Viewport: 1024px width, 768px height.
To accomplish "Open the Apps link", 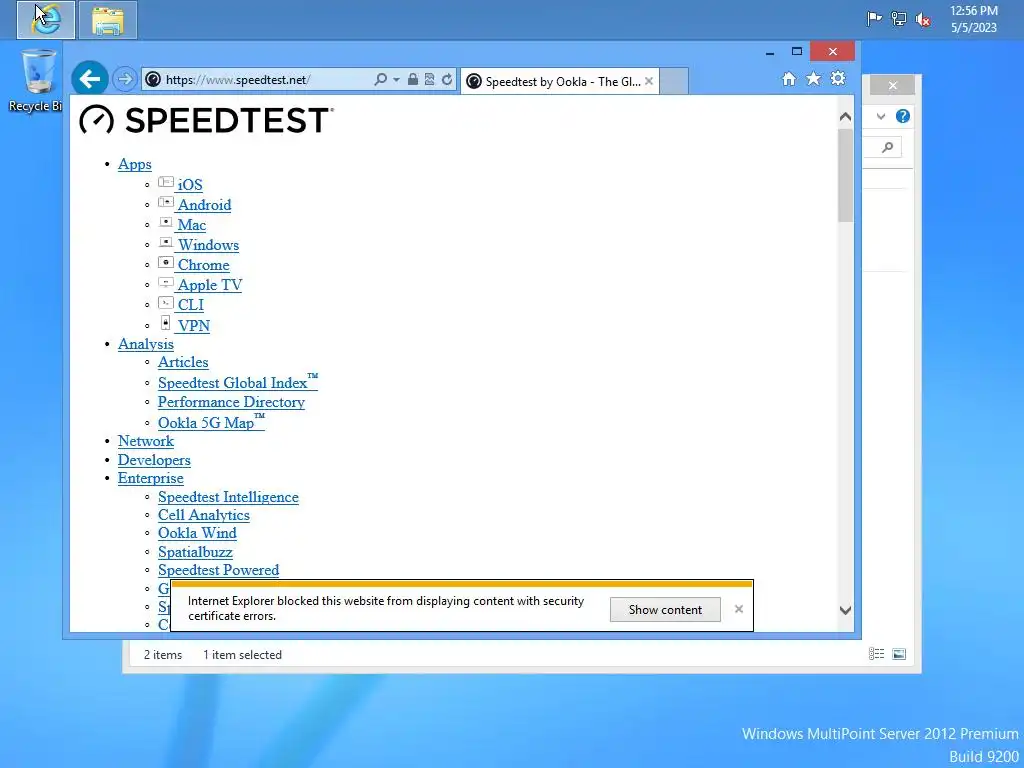I will (x=135, y=164).
